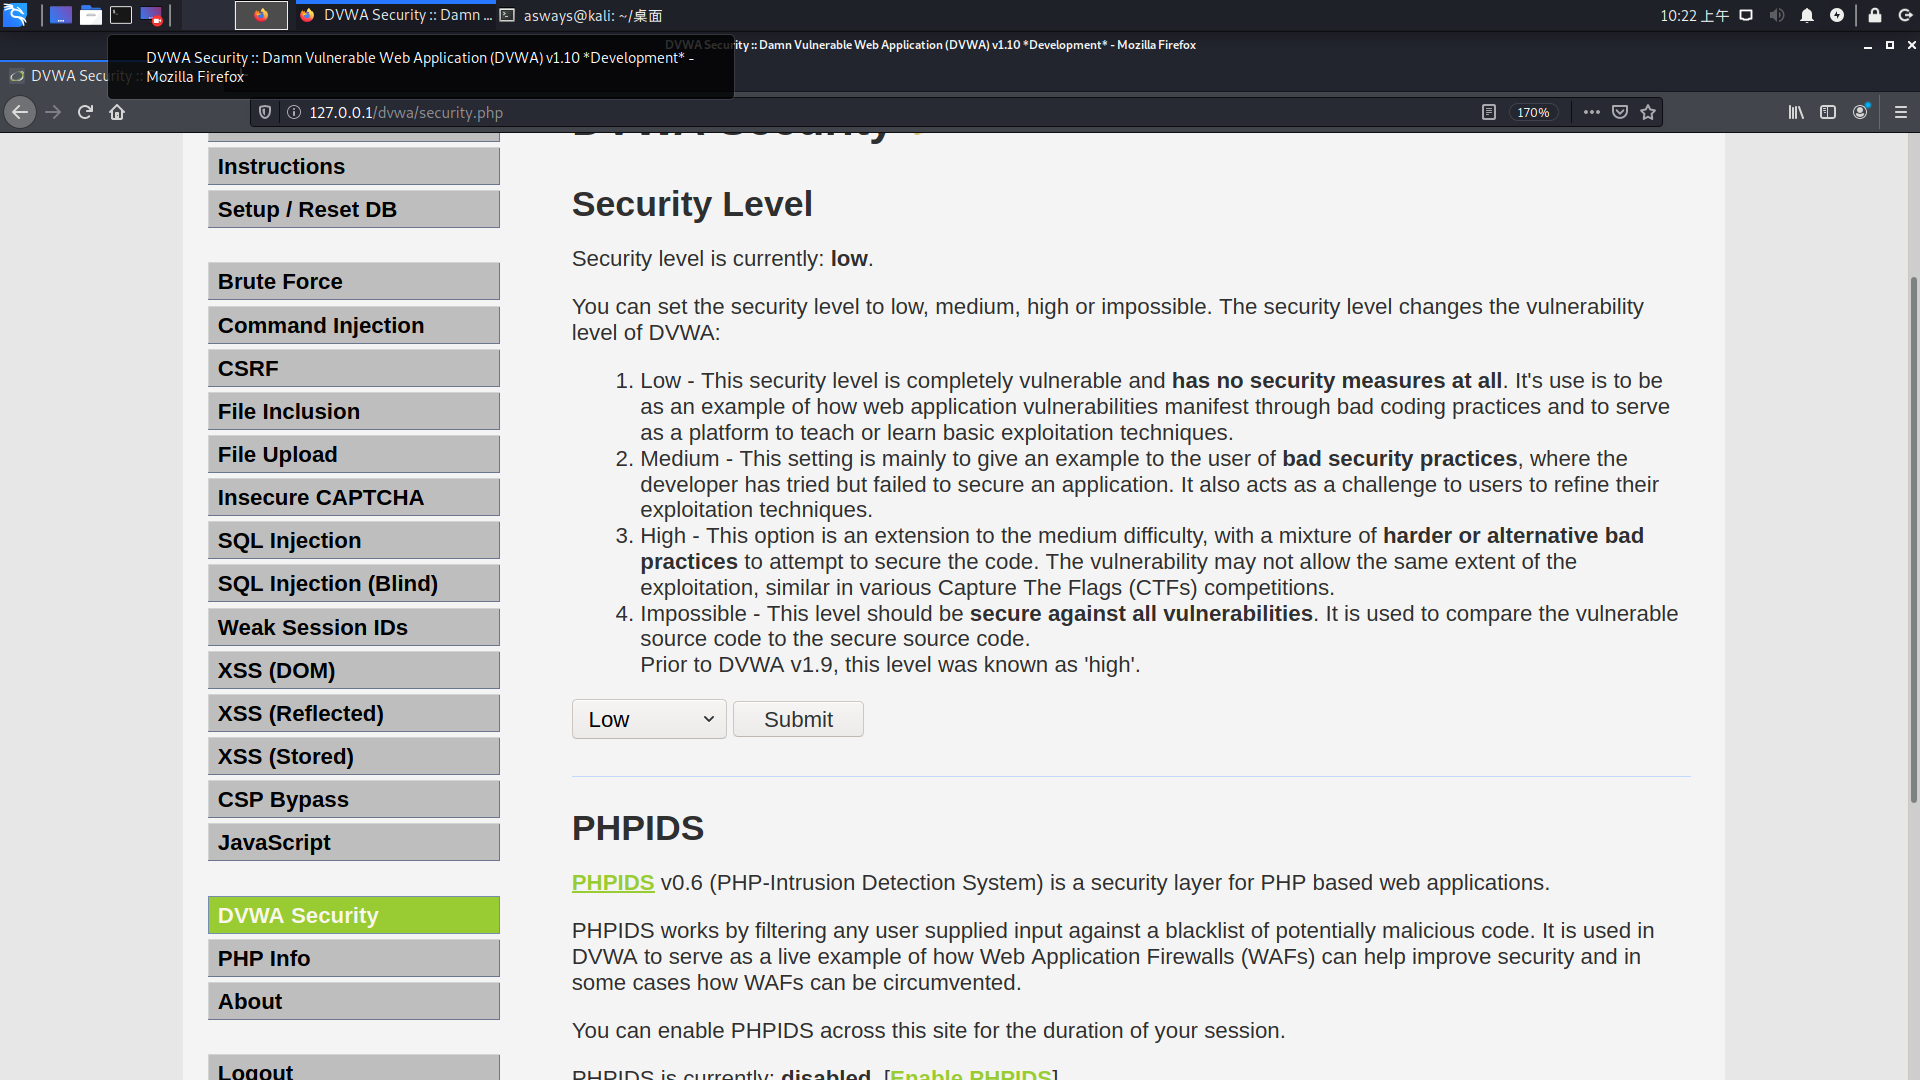The width and height of the screenshot is (1920, 1080).
Task: Open the Instructions menu item
Action: (x=354, y=167)
